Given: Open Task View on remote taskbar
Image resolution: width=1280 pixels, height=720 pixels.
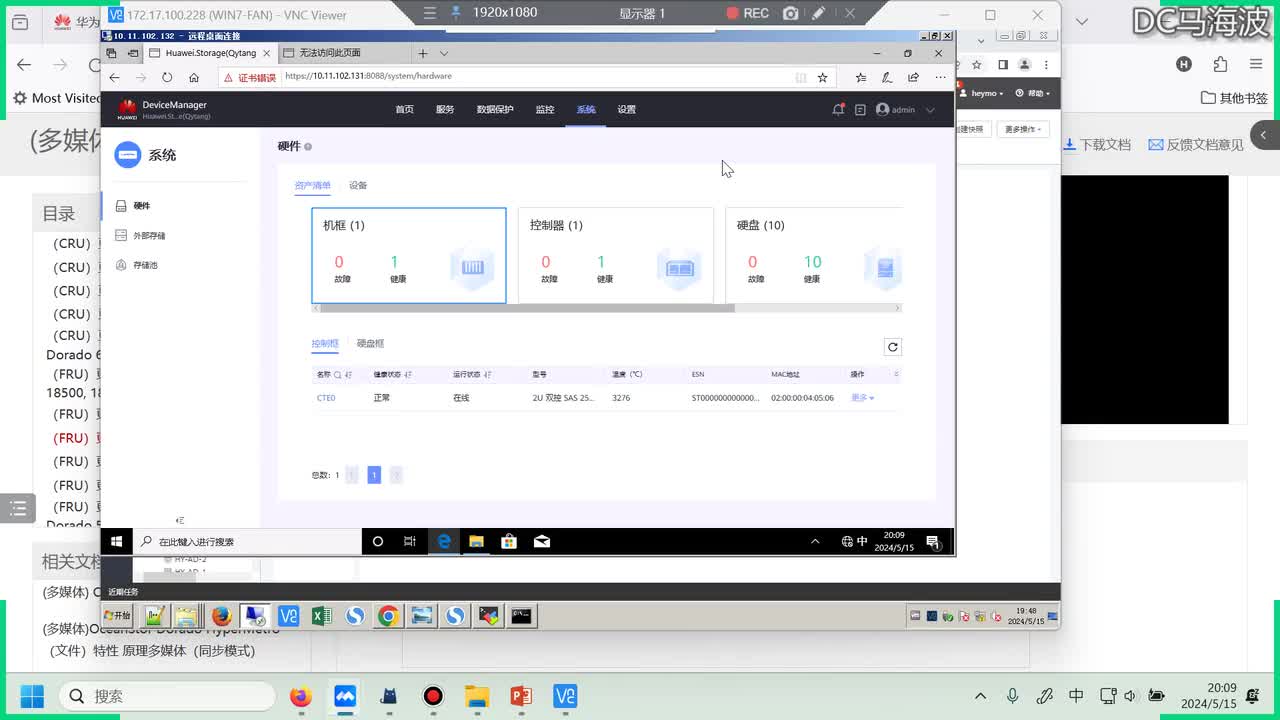Looking at the screenshot, I should pos(410,541).
